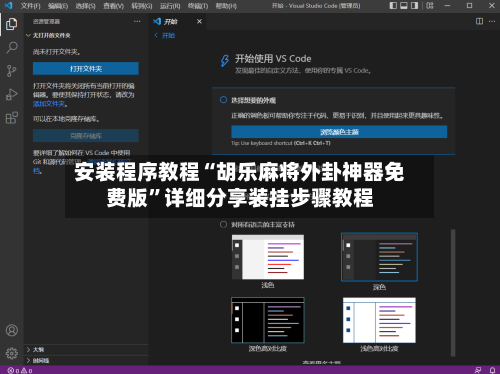The height and width of the screenshot is (374, 500).
Task: Open the 查看(V) menu
Action: click(113, 6)
